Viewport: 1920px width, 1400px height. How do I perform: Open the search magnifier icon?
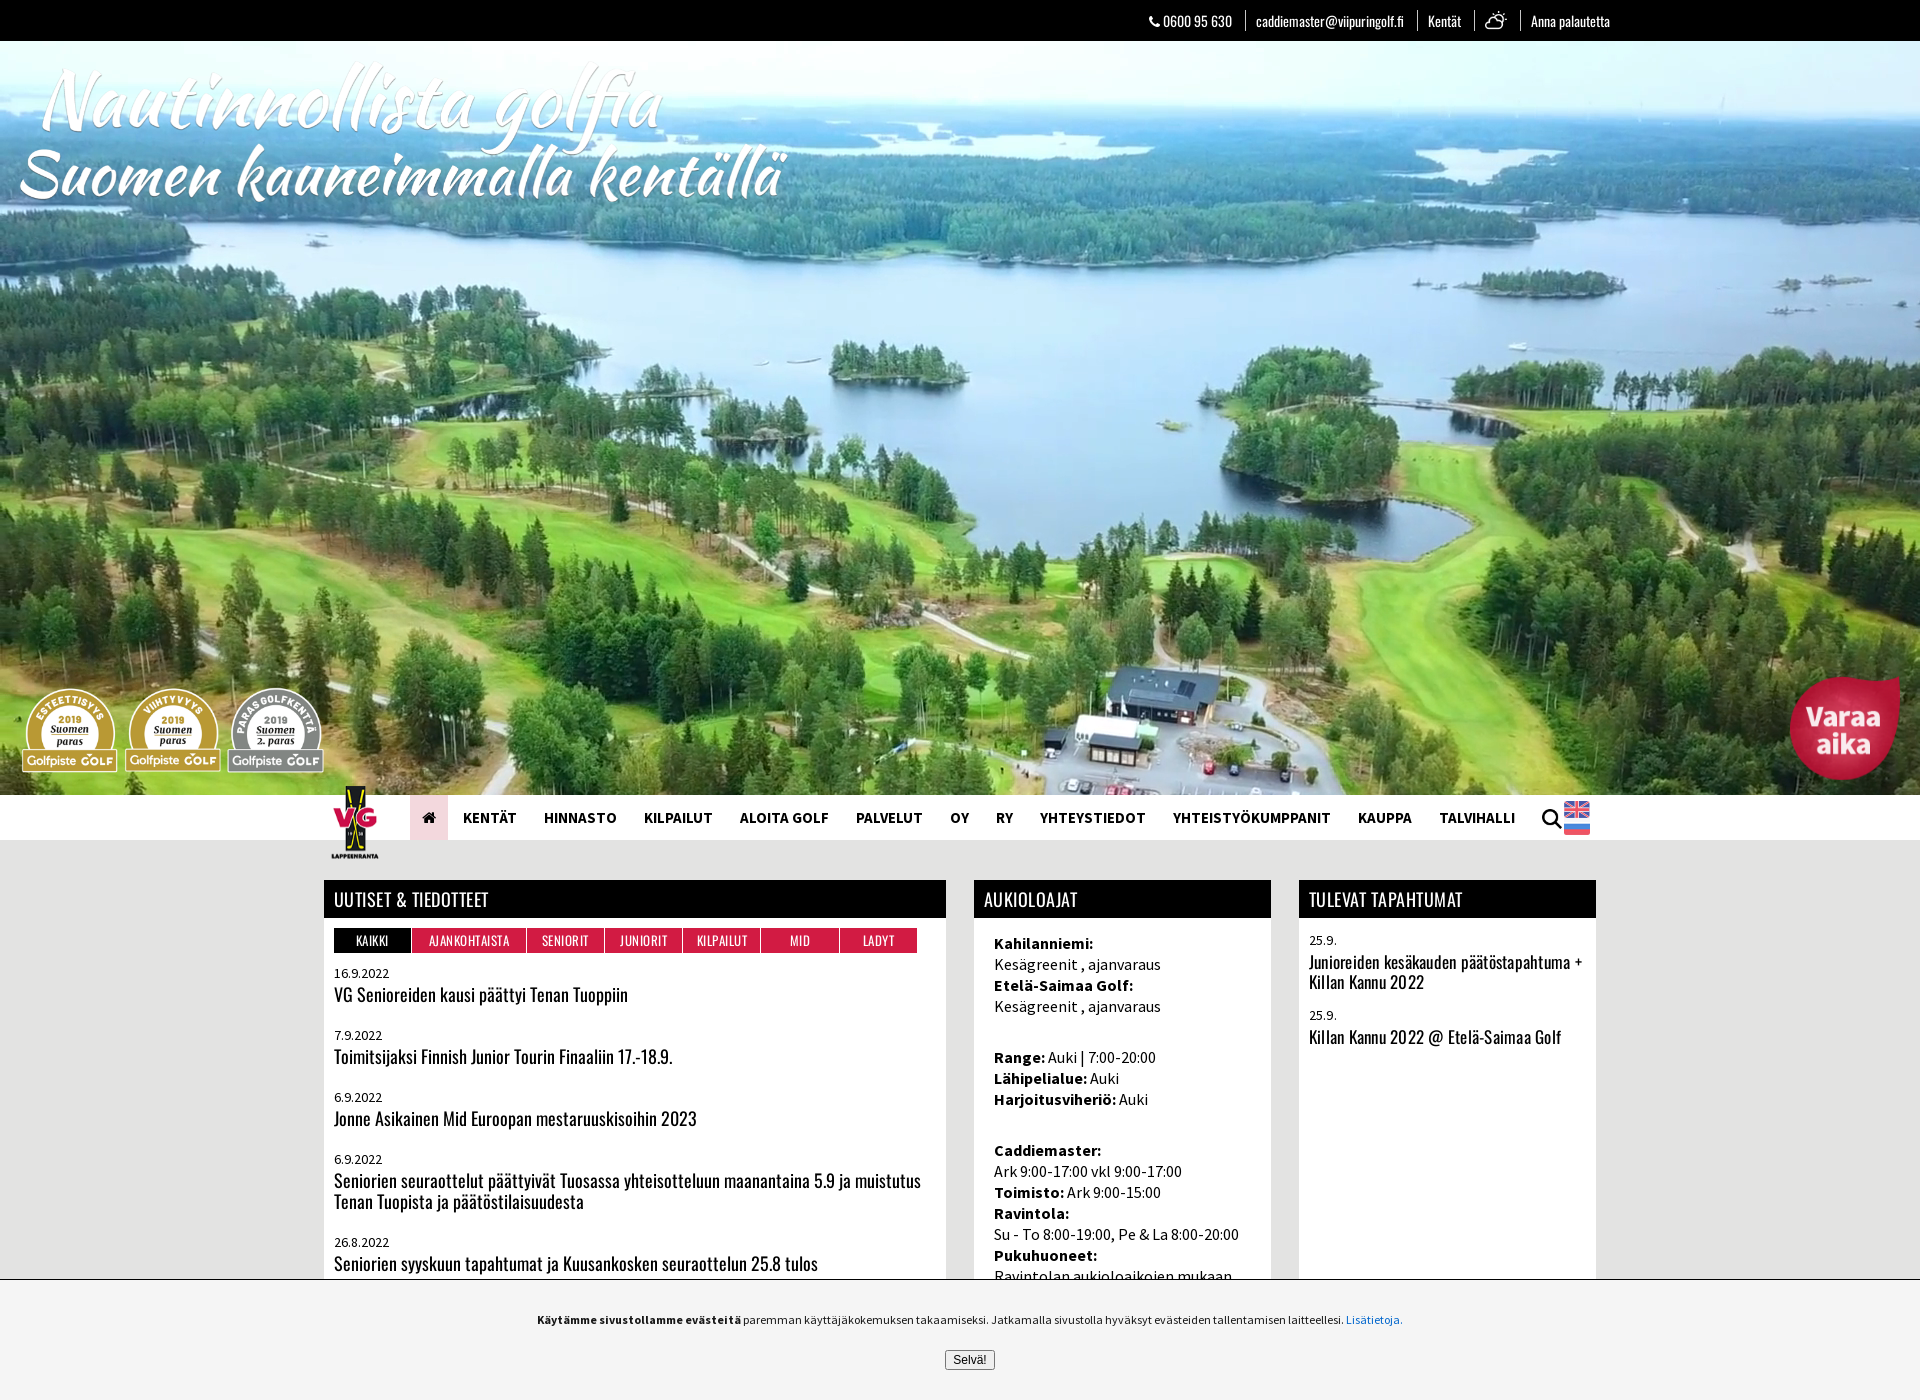[1551, 819]
